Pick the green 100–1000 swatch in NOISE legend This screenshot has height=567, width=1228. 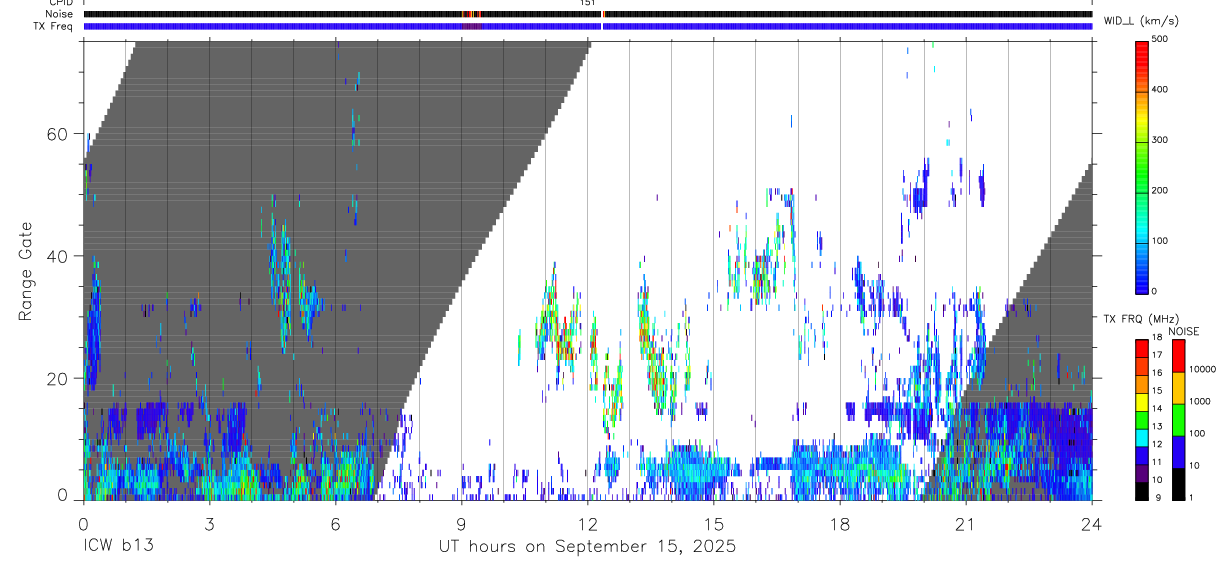coord(1178,420)
